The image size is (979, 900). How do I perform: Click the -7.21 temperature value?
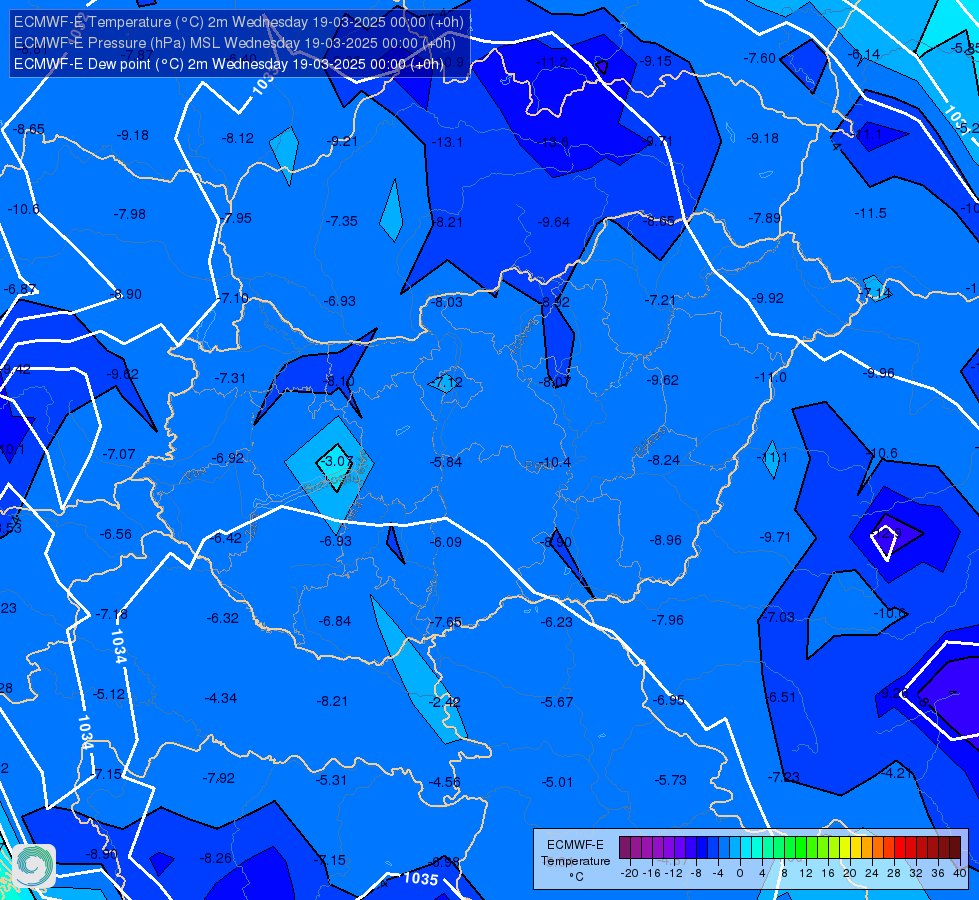point(660,300)
